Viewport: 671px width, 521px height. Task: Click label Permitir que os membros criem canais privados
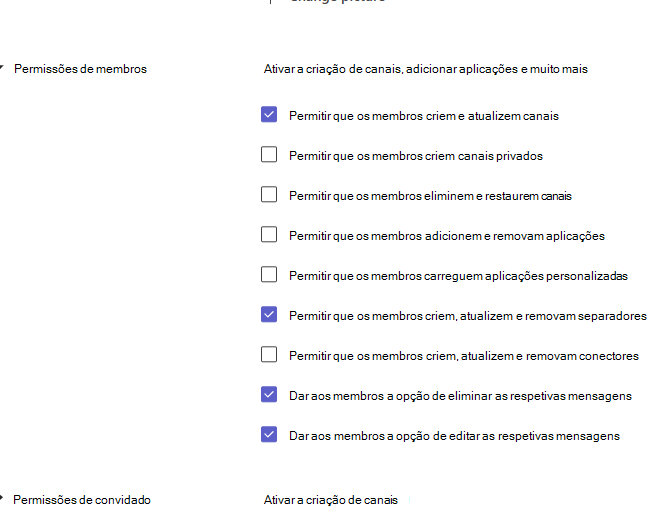416,156
